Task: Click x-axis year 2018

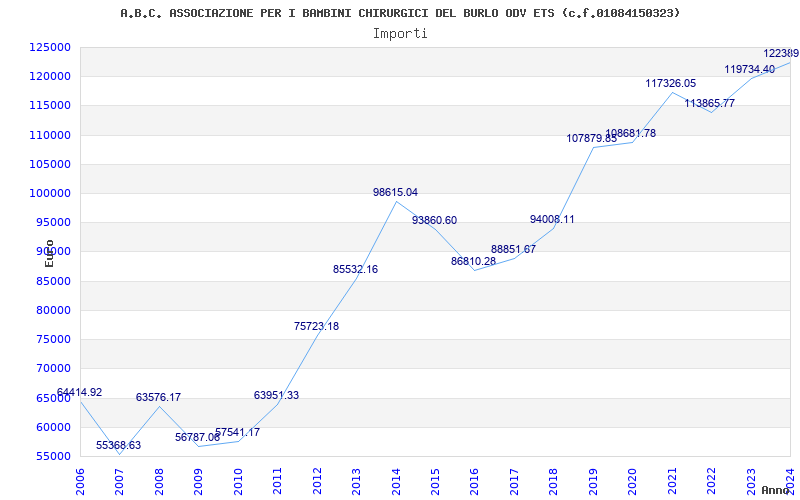Action: pos(554,482)
